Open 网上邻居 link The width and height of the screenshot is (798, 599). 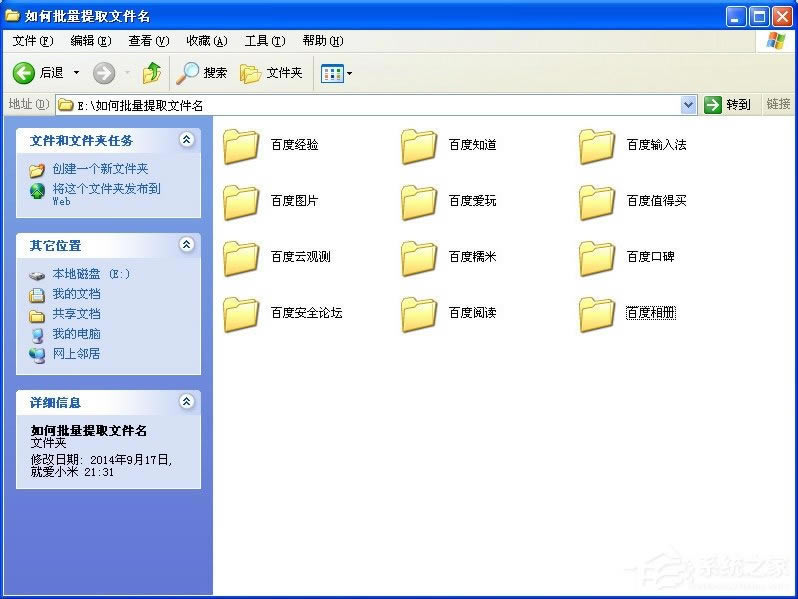(76, 354)
